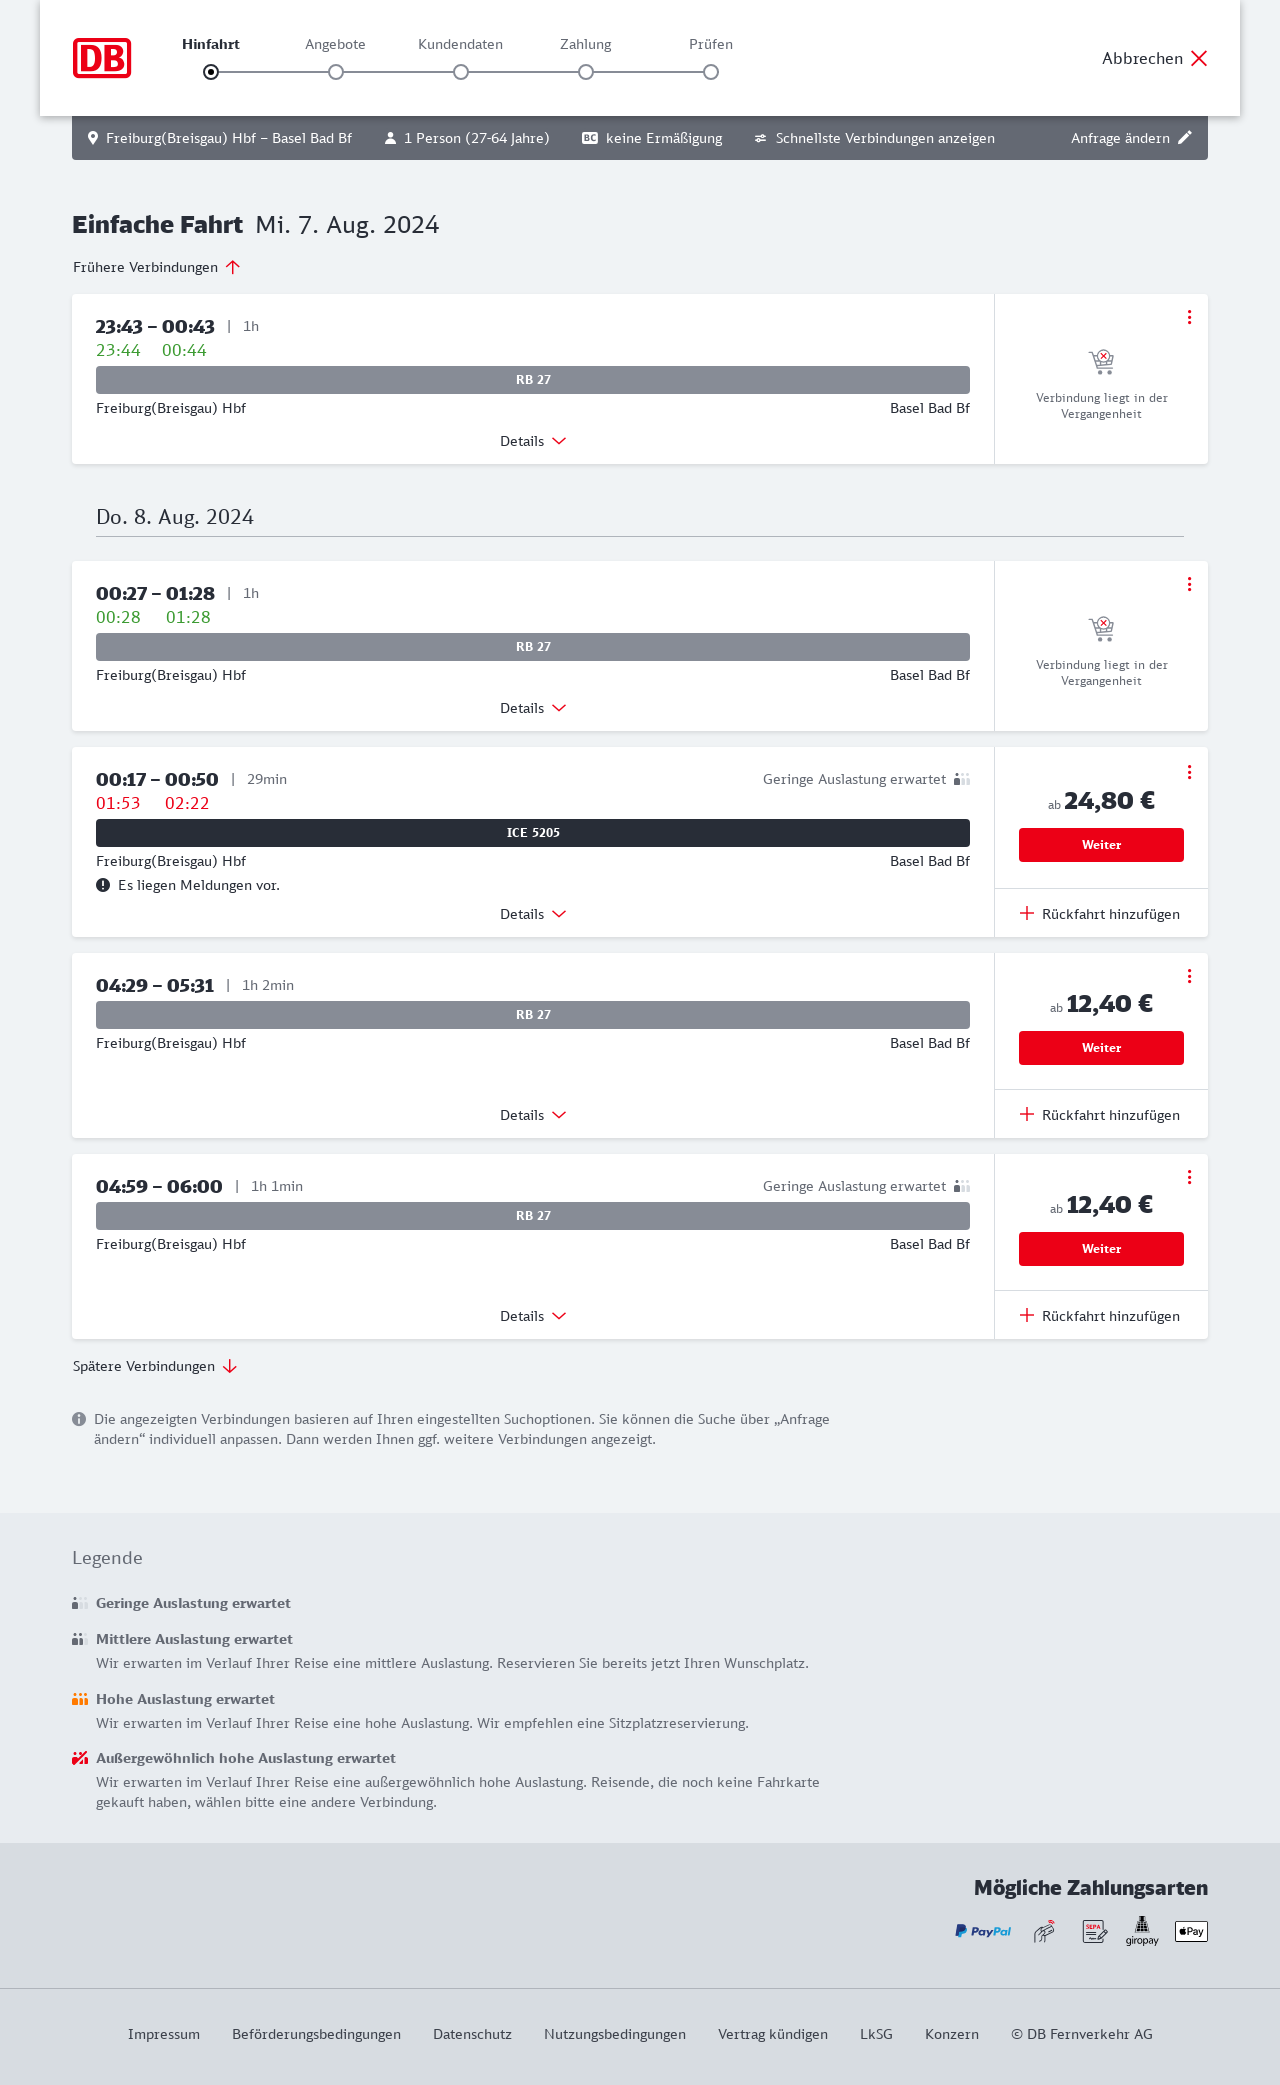
Task: Select the Angebote step circle
Action: click(336, 72)
